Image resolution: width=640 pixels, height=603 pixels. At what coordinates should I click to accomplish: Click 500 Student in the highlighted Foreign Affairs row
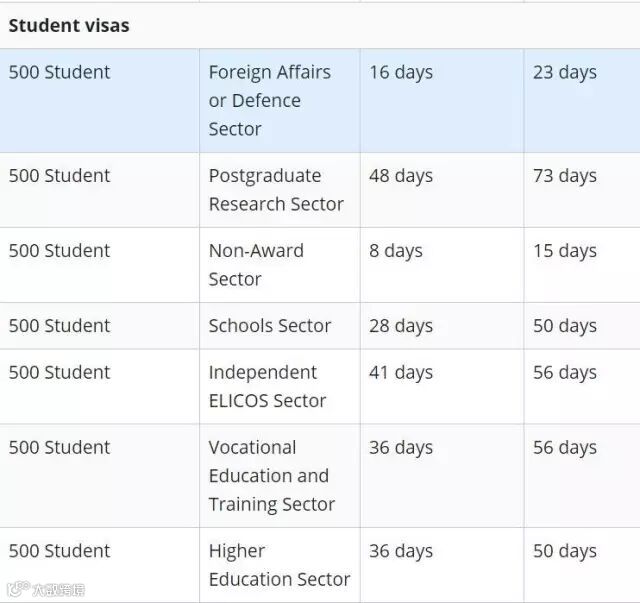point(60,72)
